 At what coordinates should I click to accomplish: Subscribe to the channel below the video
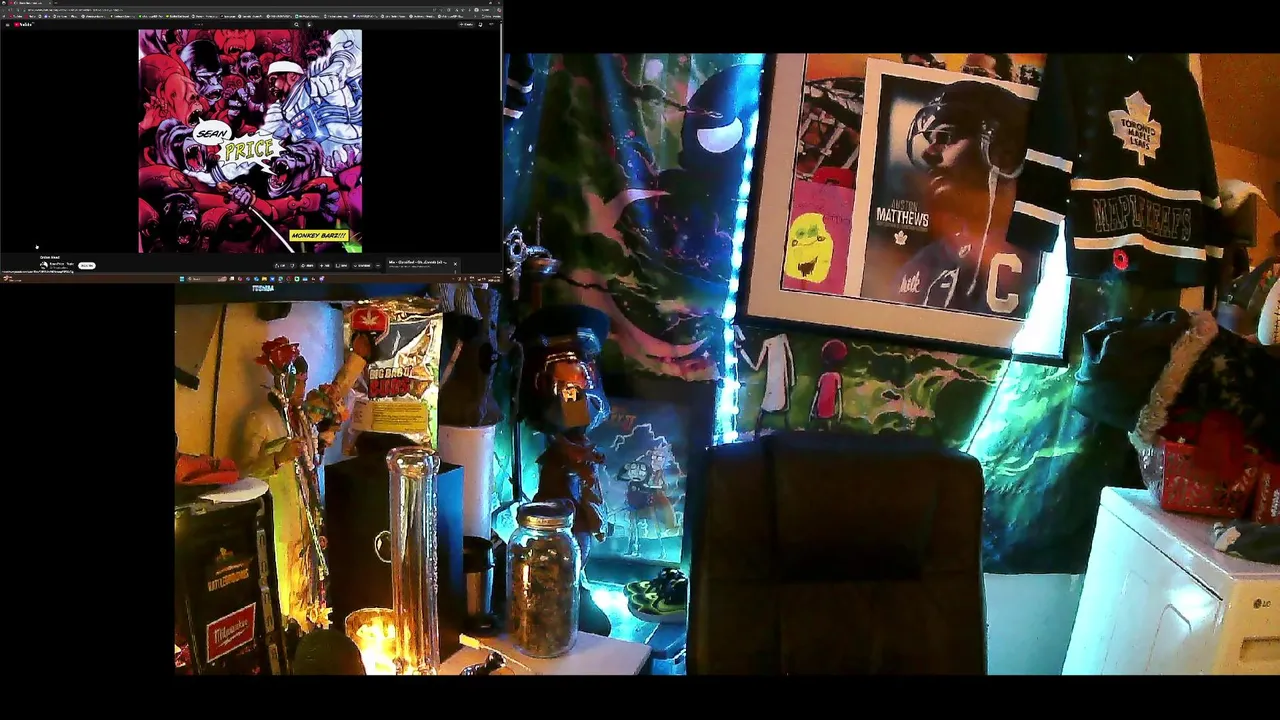pos(87,266)
